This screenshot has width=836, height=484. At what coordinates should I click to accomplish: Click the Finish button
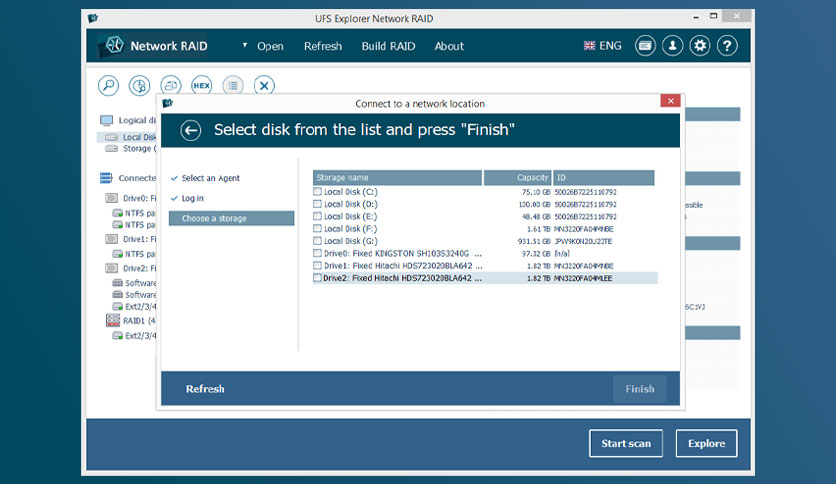640,389
